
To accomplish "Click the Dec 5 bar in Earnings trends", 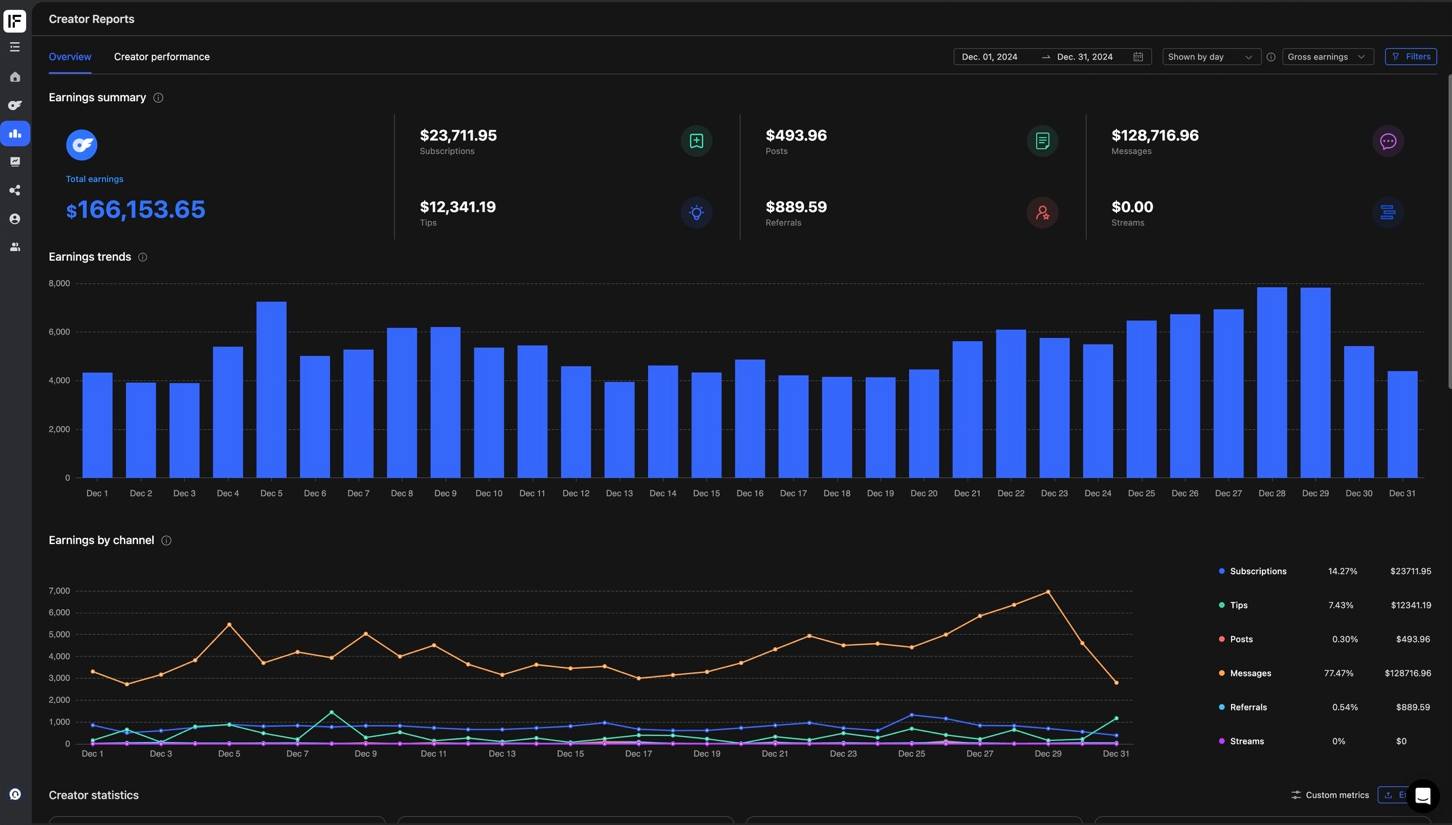I will tap(271, 390).
